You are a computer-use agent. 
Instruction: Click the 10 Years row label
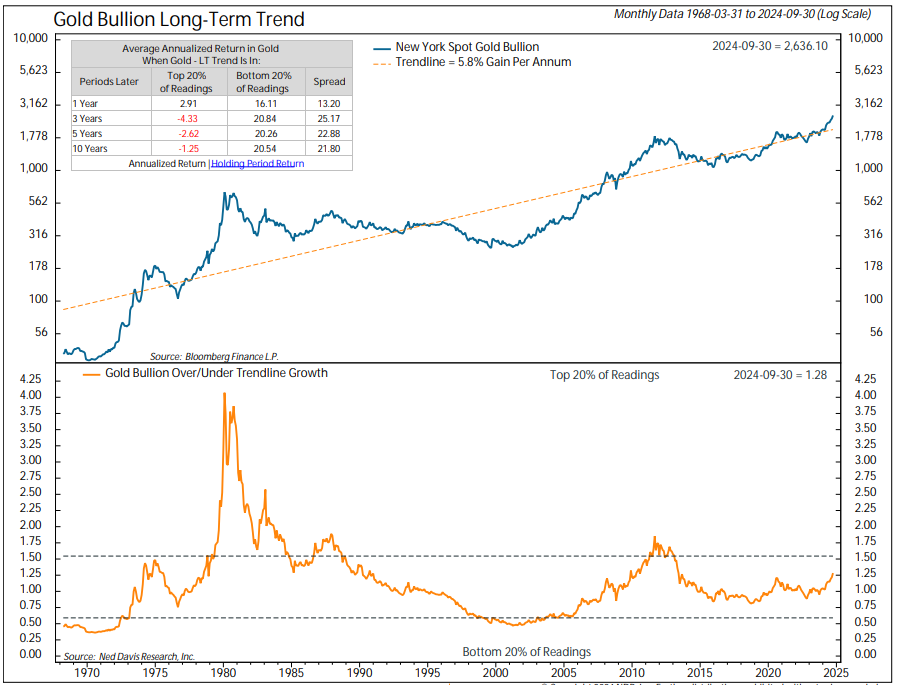point(92,147)
